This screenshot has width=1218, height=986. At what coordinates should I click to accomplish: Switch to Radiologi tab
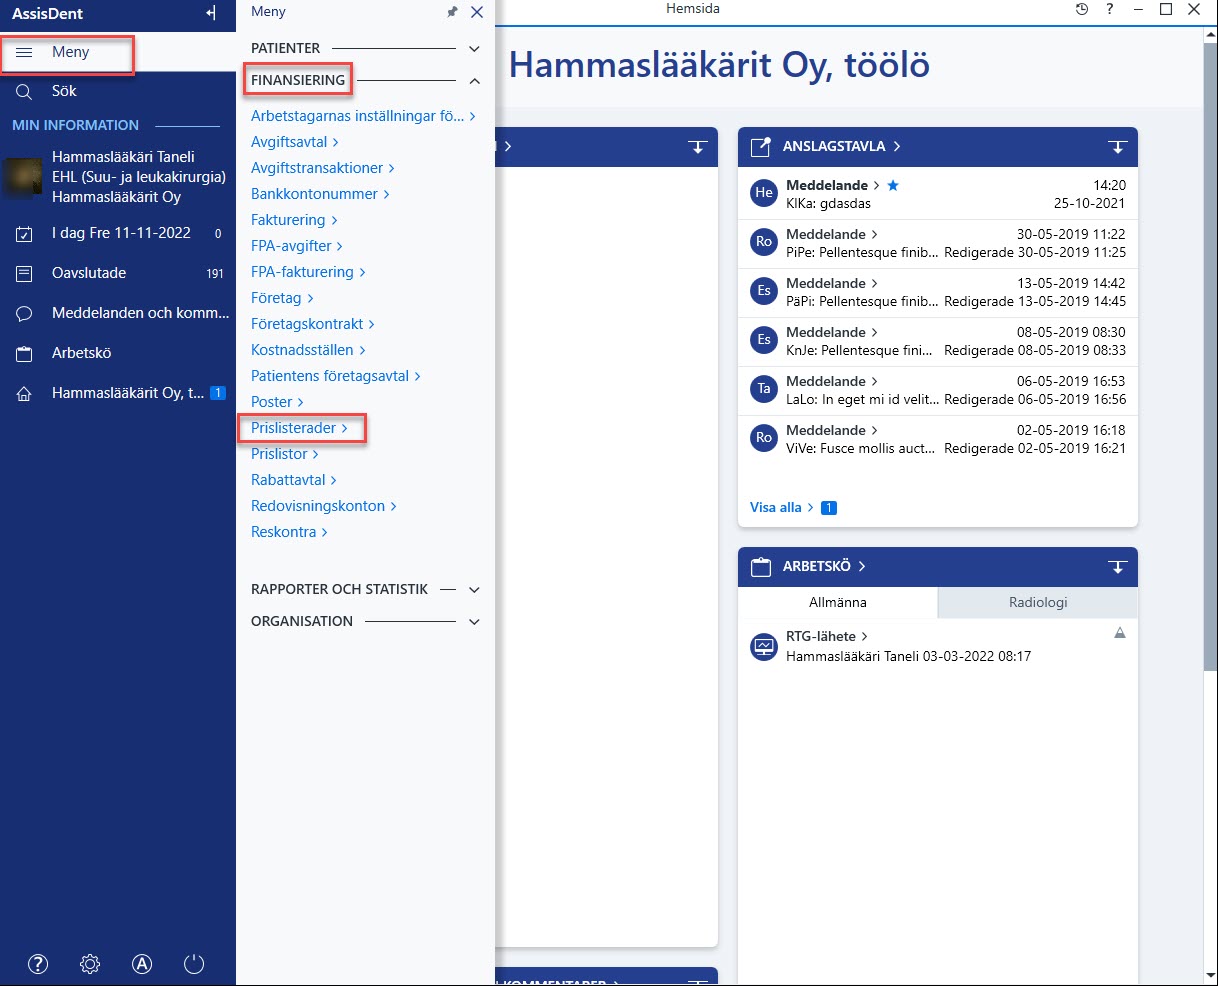(x=1038, y=602)
